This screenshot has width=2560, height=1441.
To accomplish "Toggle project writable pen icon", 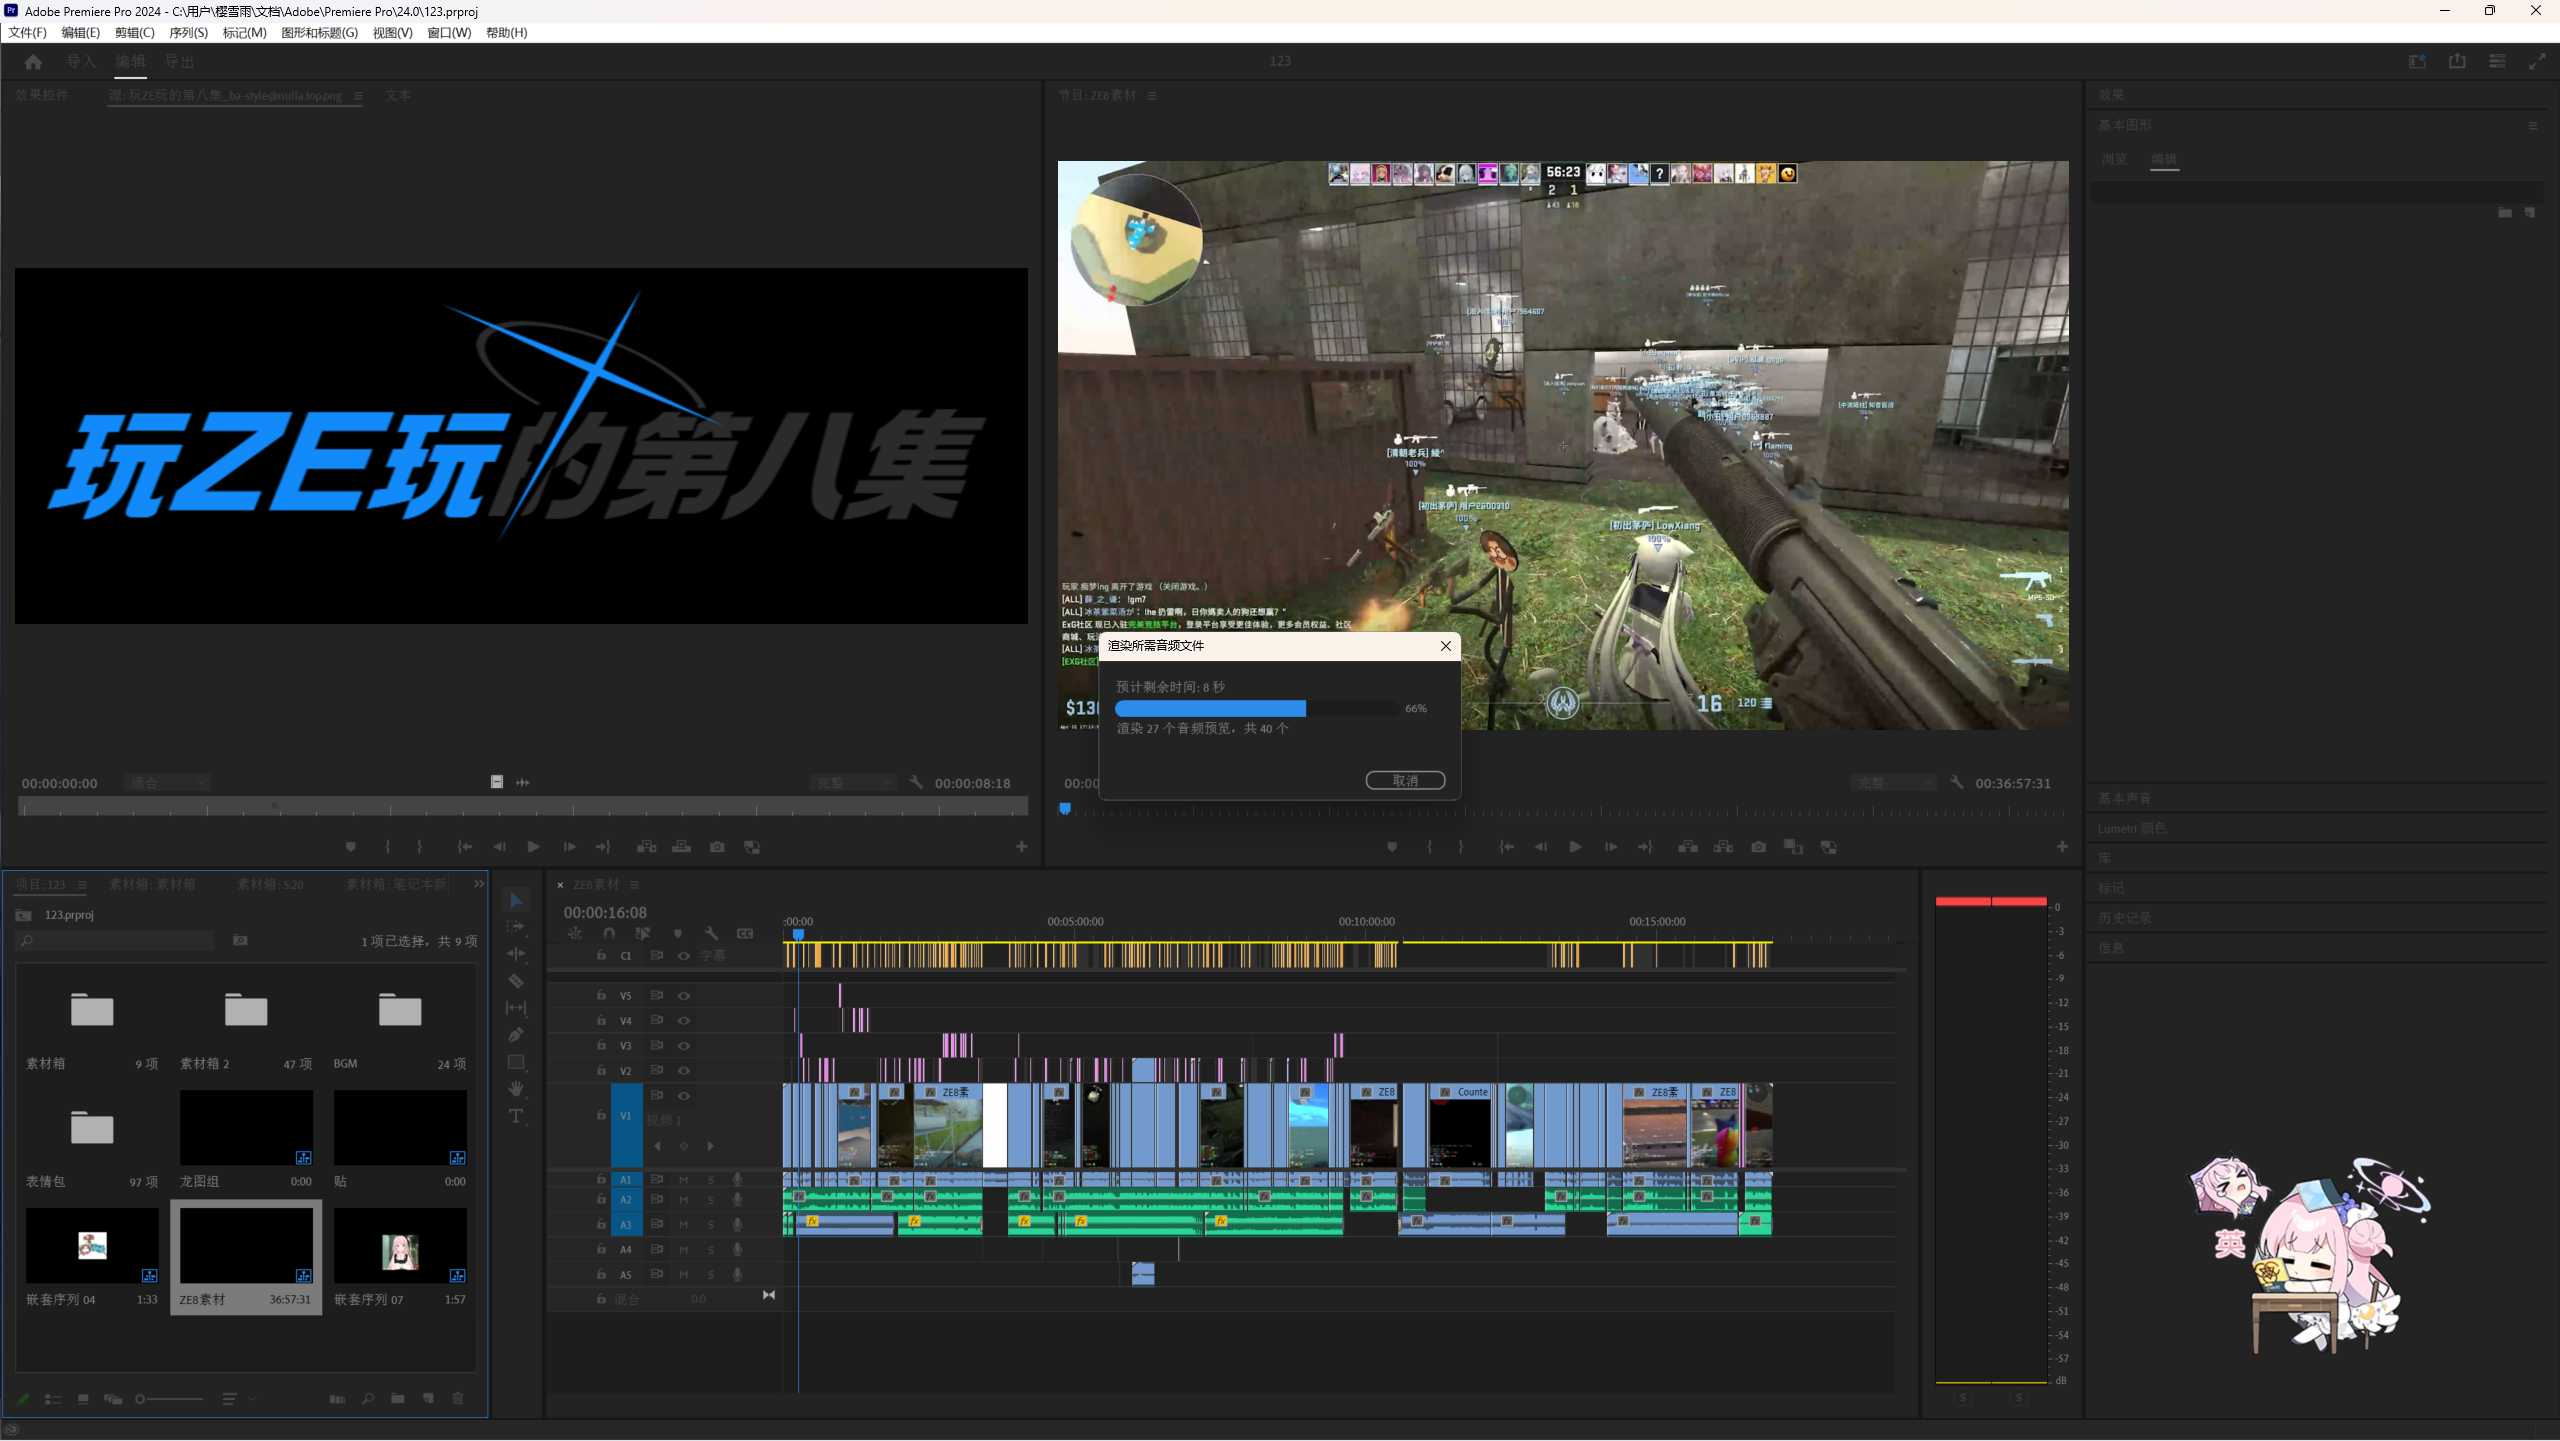I will (x=23, y=1399).
